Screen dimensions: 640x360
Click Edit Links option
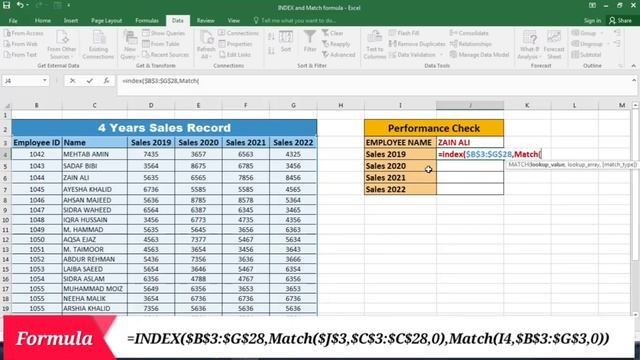235,54
